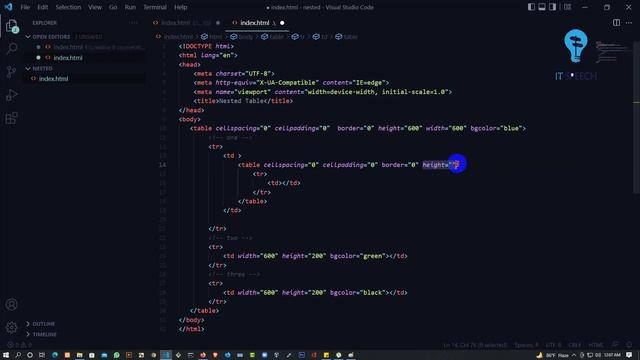The image size is (640, 360).
Task: Open the Run menu
Action: pyautogui.click(x=130, y=7)
